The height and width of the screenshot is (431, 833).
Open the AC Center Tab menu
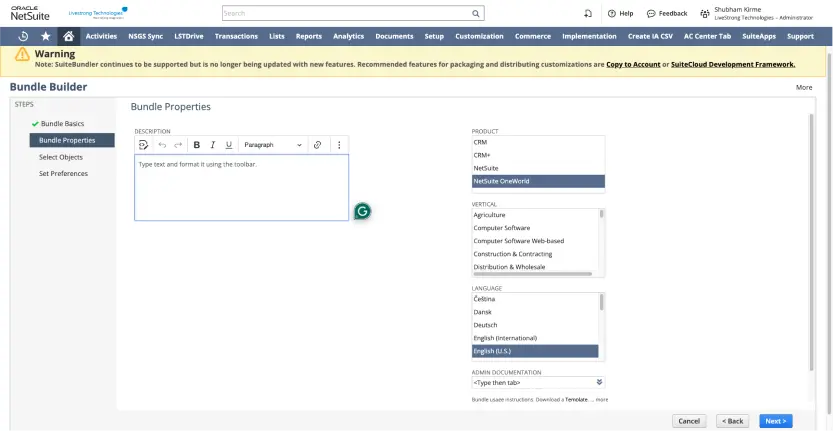pyautogui.click(x=707, y=36)
